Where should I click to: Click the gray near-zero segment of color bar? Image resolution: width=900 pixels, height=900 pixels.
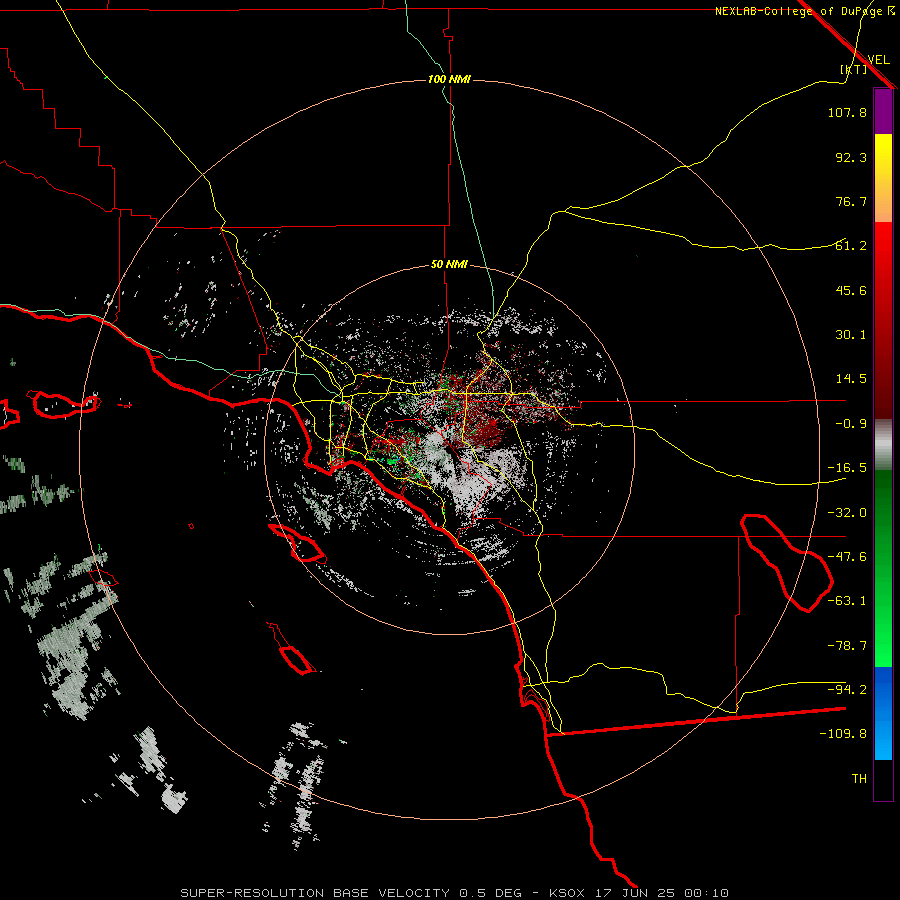pos(883,444)
